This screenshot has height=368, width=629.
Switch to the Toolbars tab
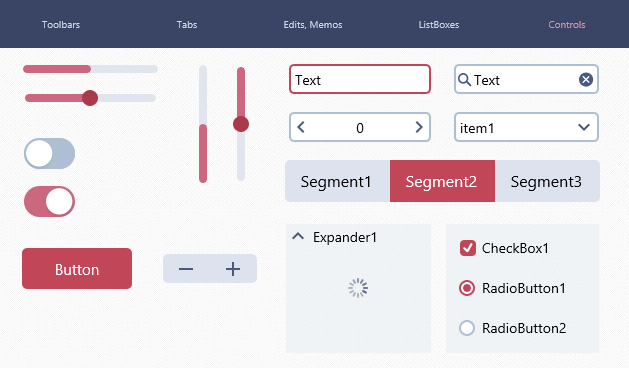point(61,24)
